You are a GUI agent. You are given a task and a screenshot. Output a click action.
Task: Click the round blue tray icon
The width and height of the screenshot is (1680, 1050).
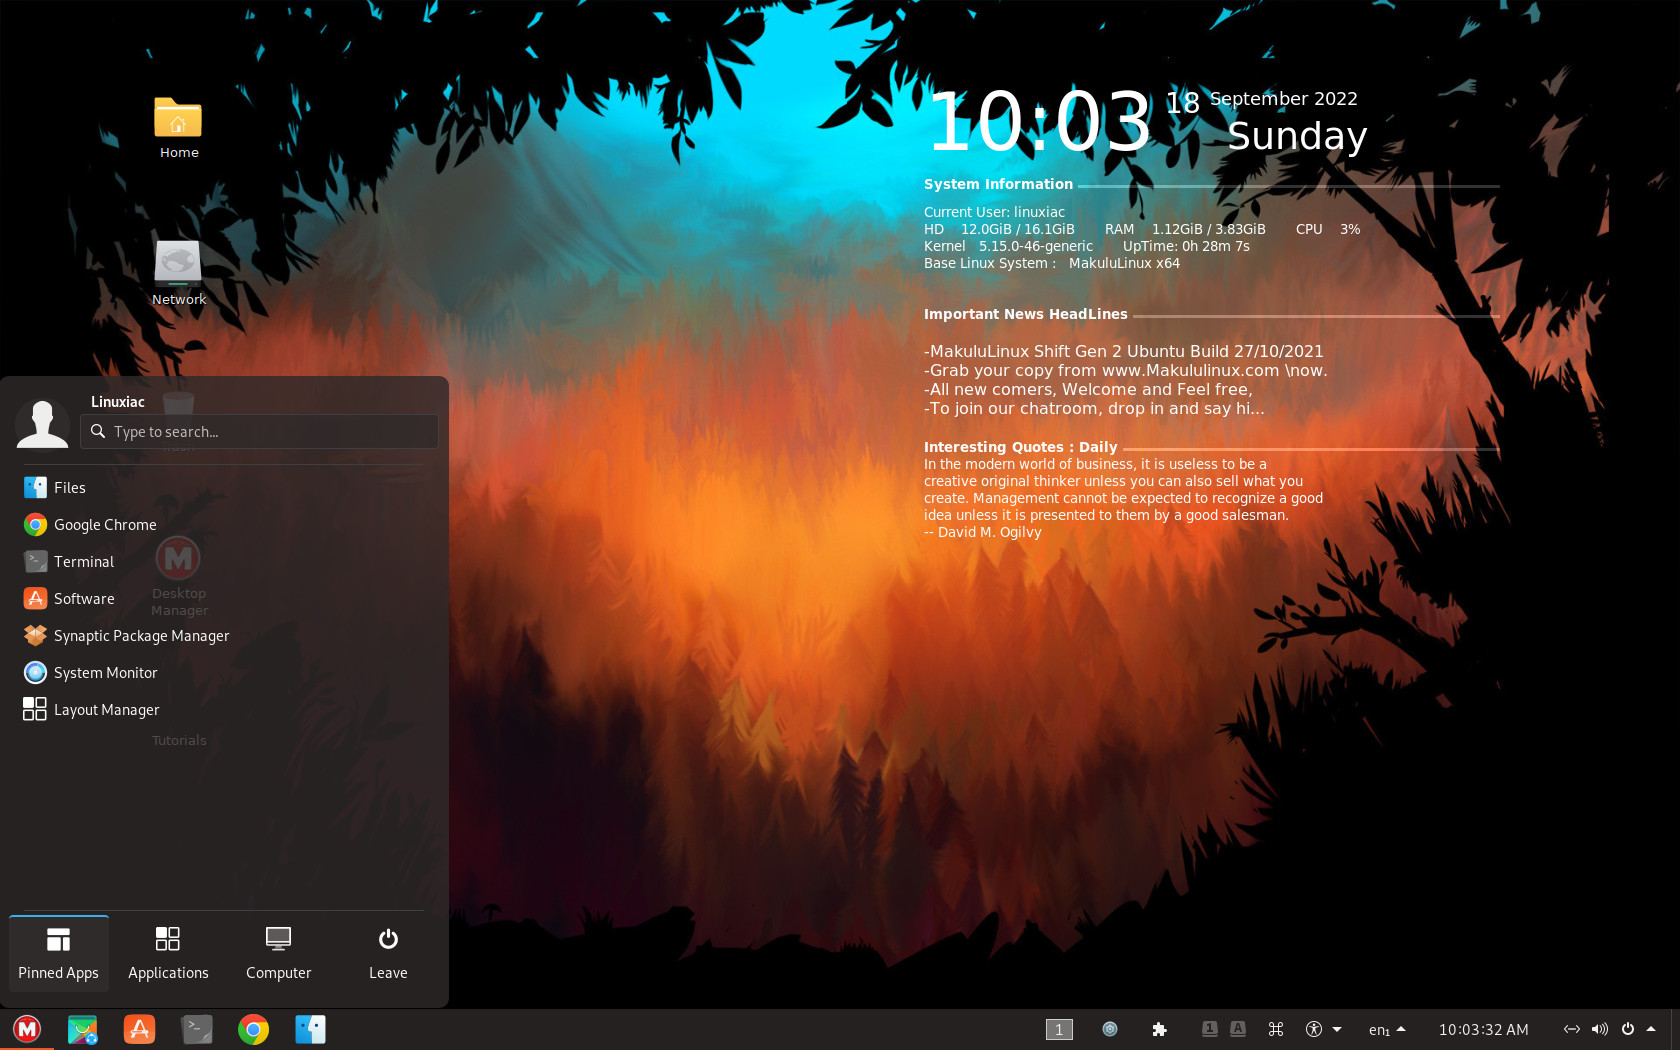pos(1110,1029)
